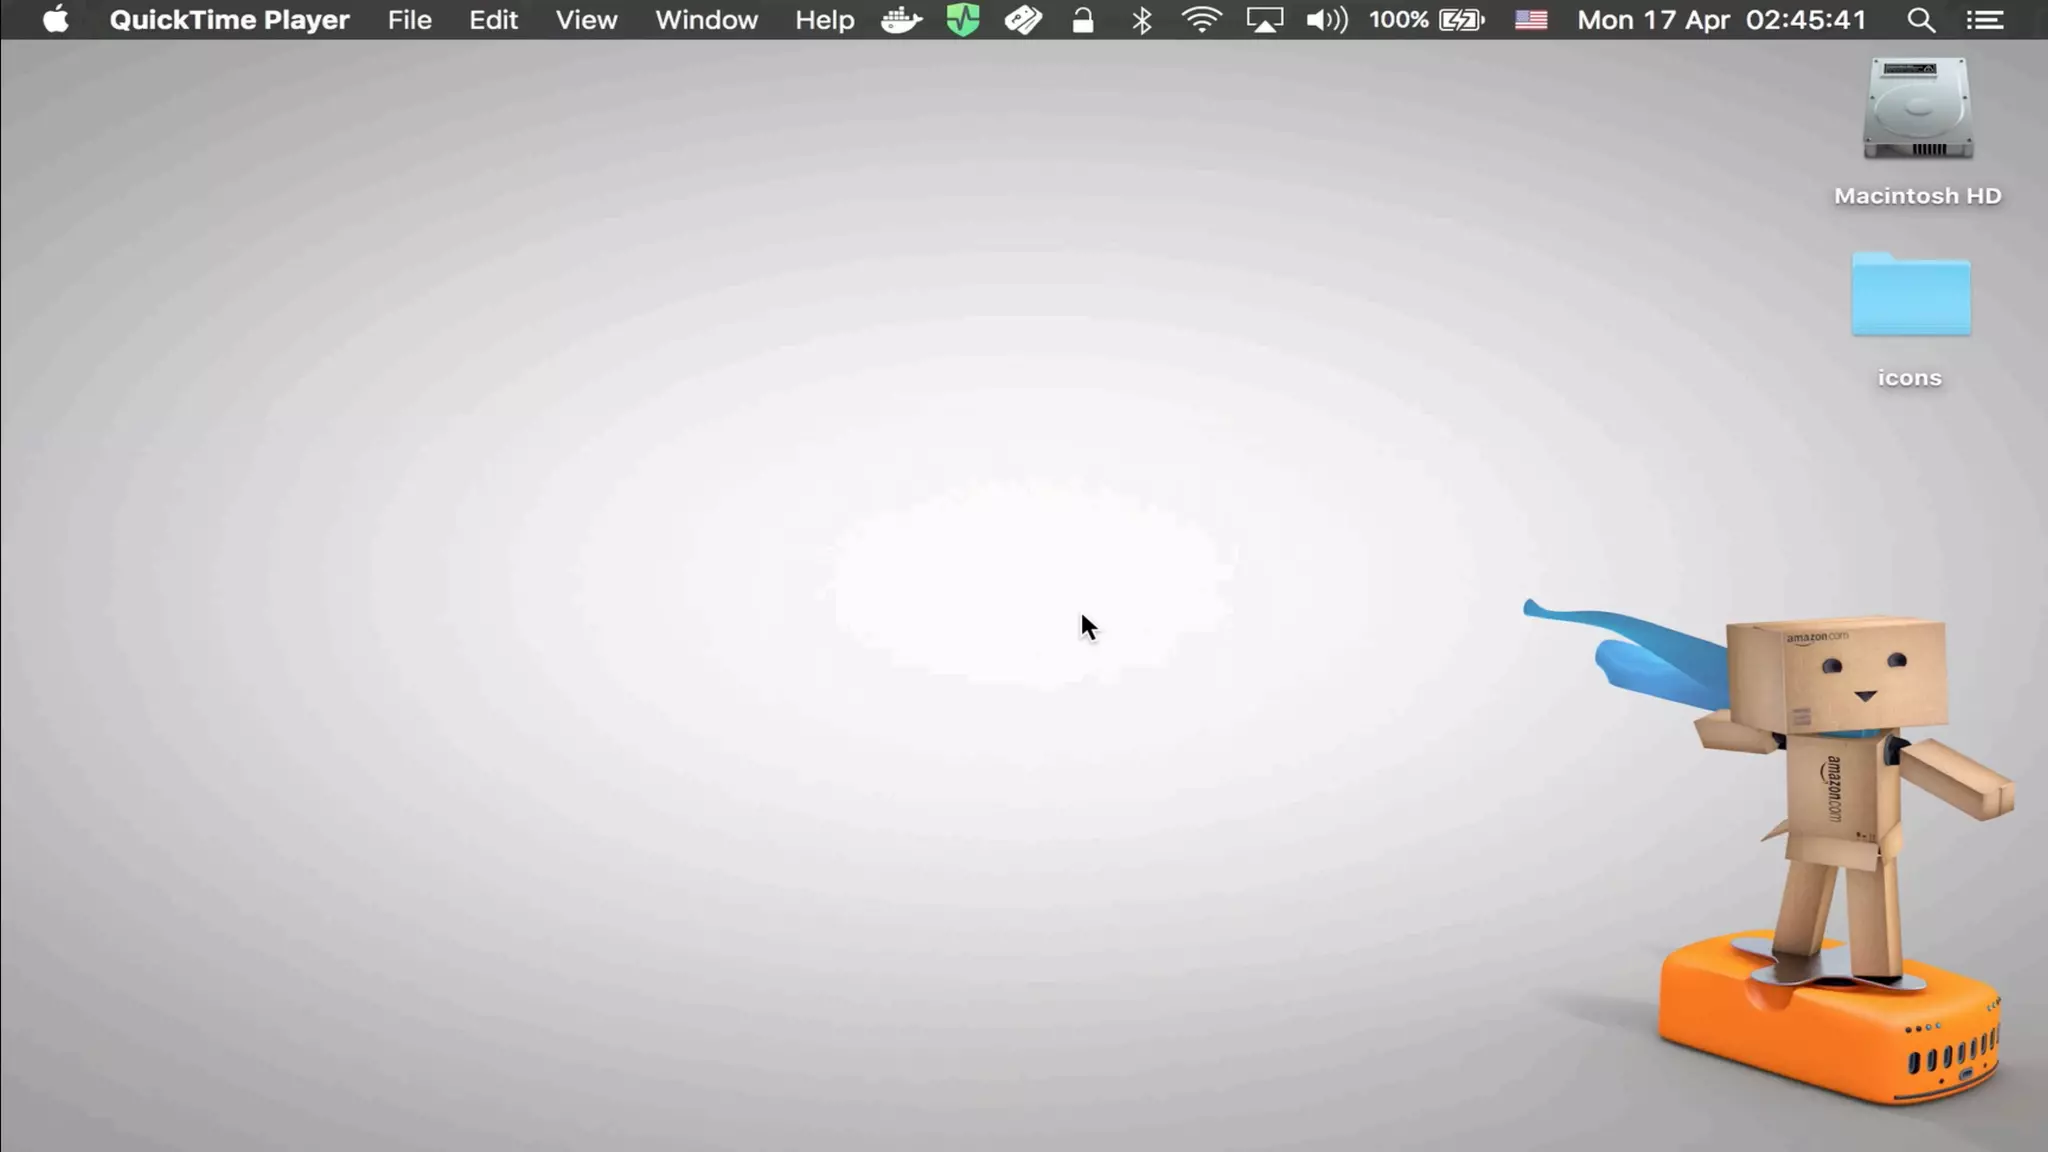
Task: Click the battery status indicator
Action: click(x=1427, y=20)
